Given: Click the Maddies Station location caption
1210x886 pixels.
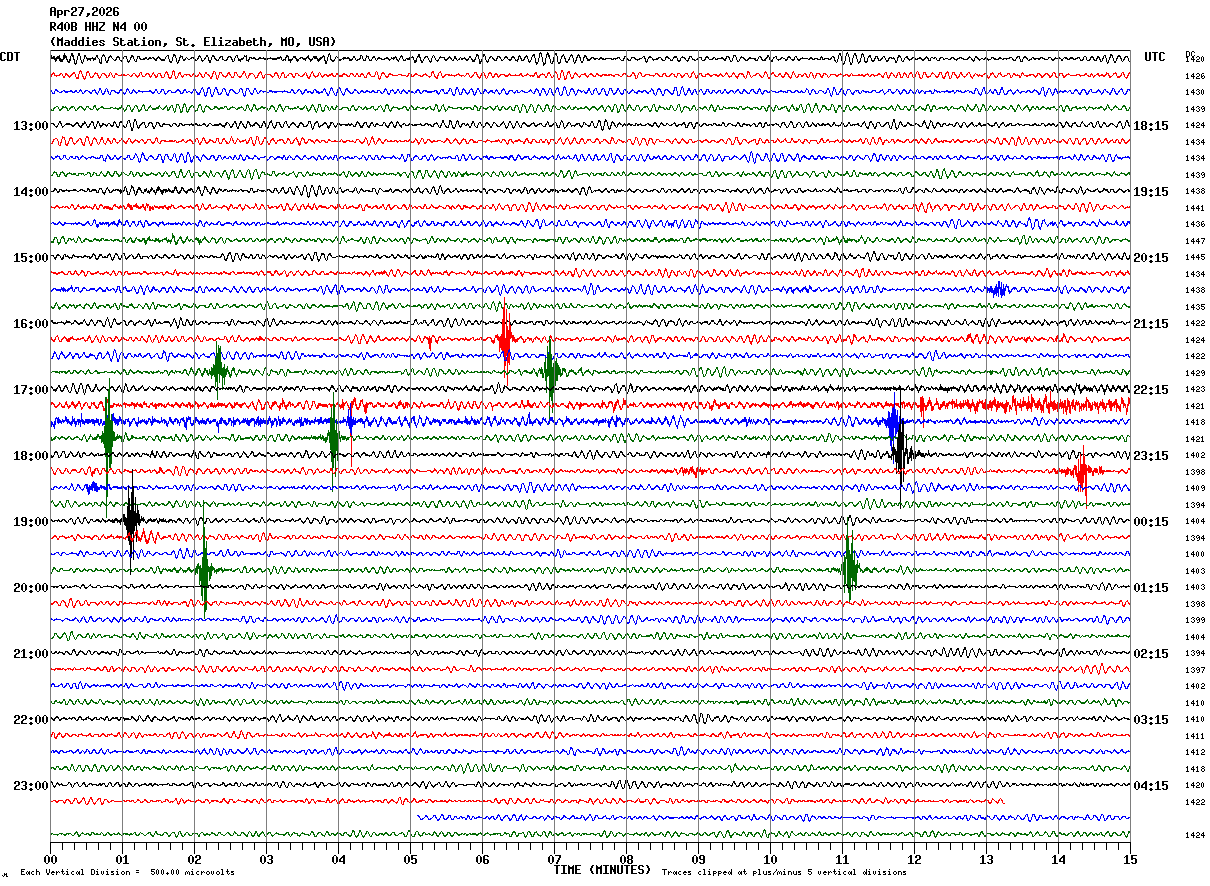Looking at the screenshot, I should point(193,42).
